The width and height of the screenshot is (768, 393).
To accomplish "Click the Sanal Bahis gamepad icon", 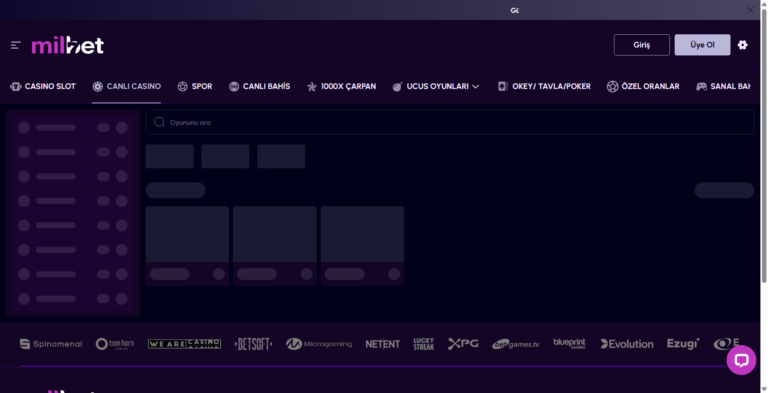I will tap(701, 87).
